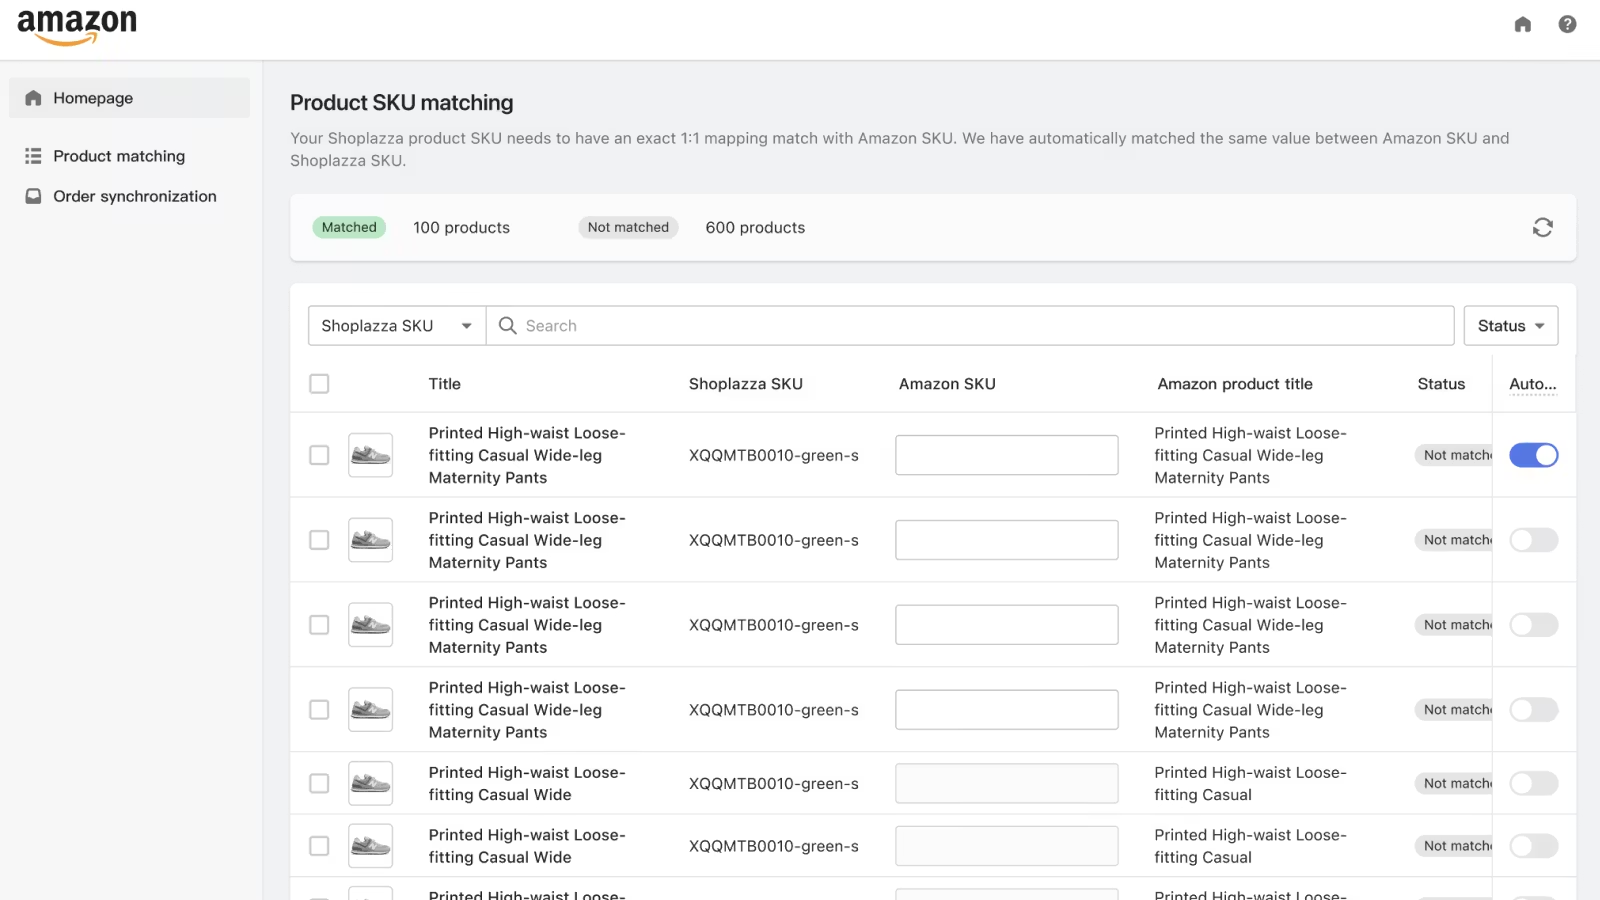
Task: Check the first product row checkbox
Action: [x=319, y=455]
